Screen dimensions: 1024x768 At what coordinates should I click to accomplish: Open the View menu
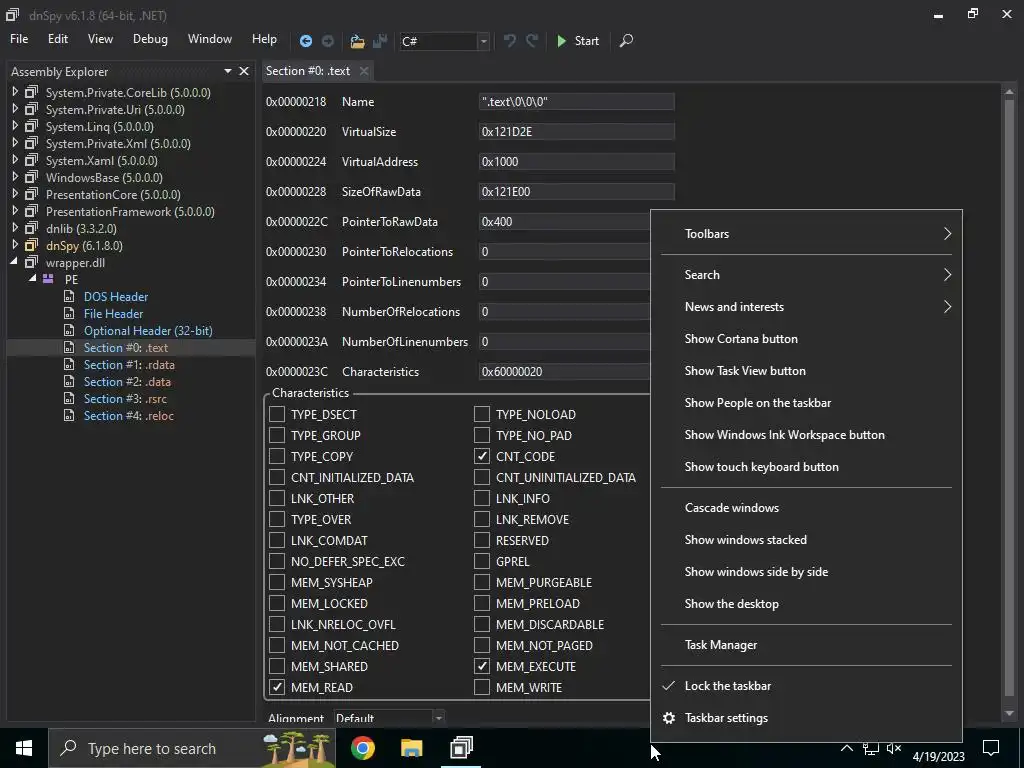click(x=100, y=39)
